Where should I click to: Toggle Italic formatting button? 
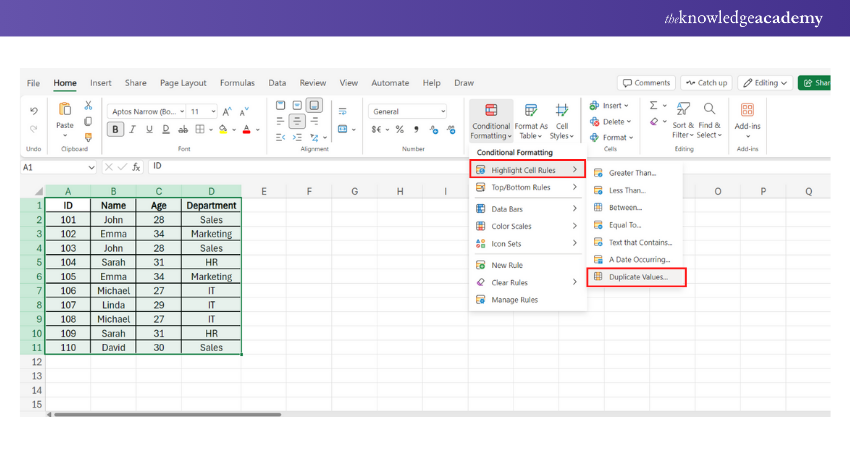133,129
